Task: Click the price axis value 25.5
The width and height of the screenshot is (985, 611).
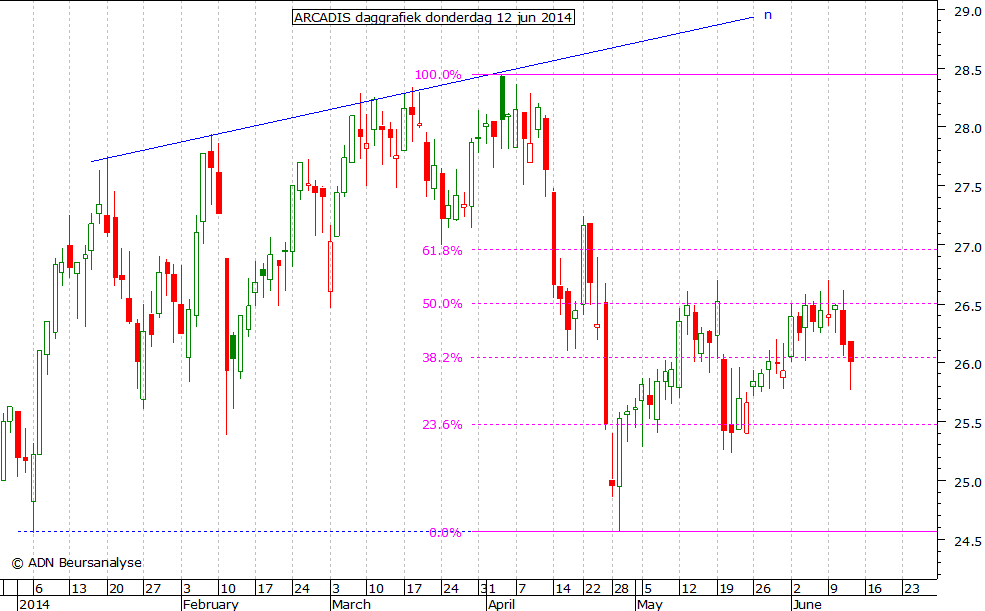Action: point(967,423)
